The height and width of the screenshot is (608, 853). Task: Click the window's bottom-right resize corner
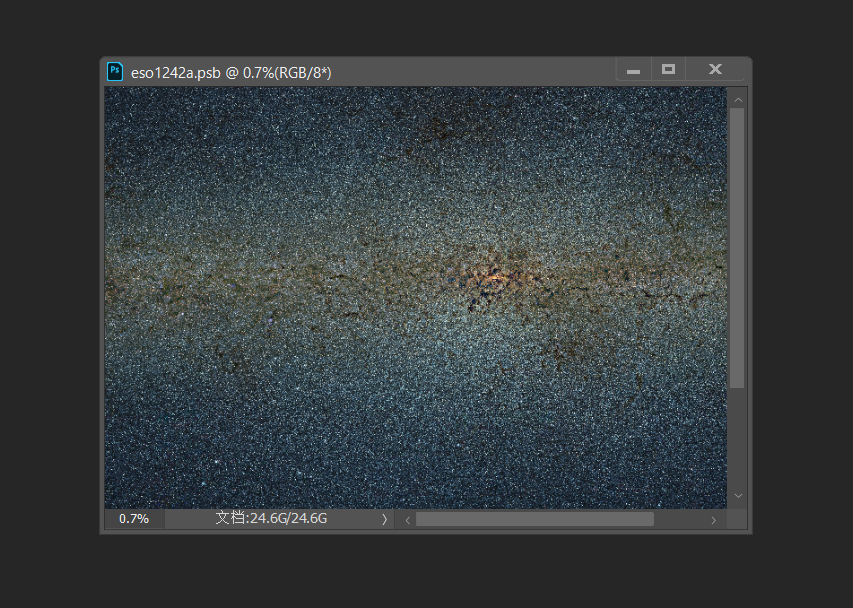[738, 520]
